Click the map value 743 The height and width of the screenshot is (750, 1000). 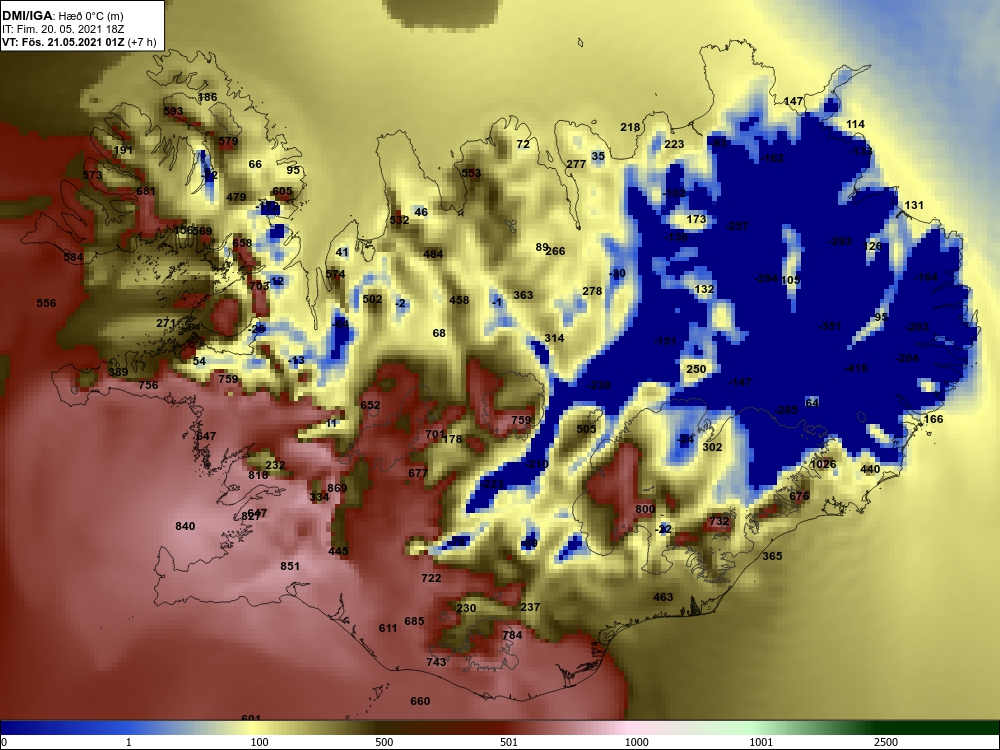[x=436, y=663]
